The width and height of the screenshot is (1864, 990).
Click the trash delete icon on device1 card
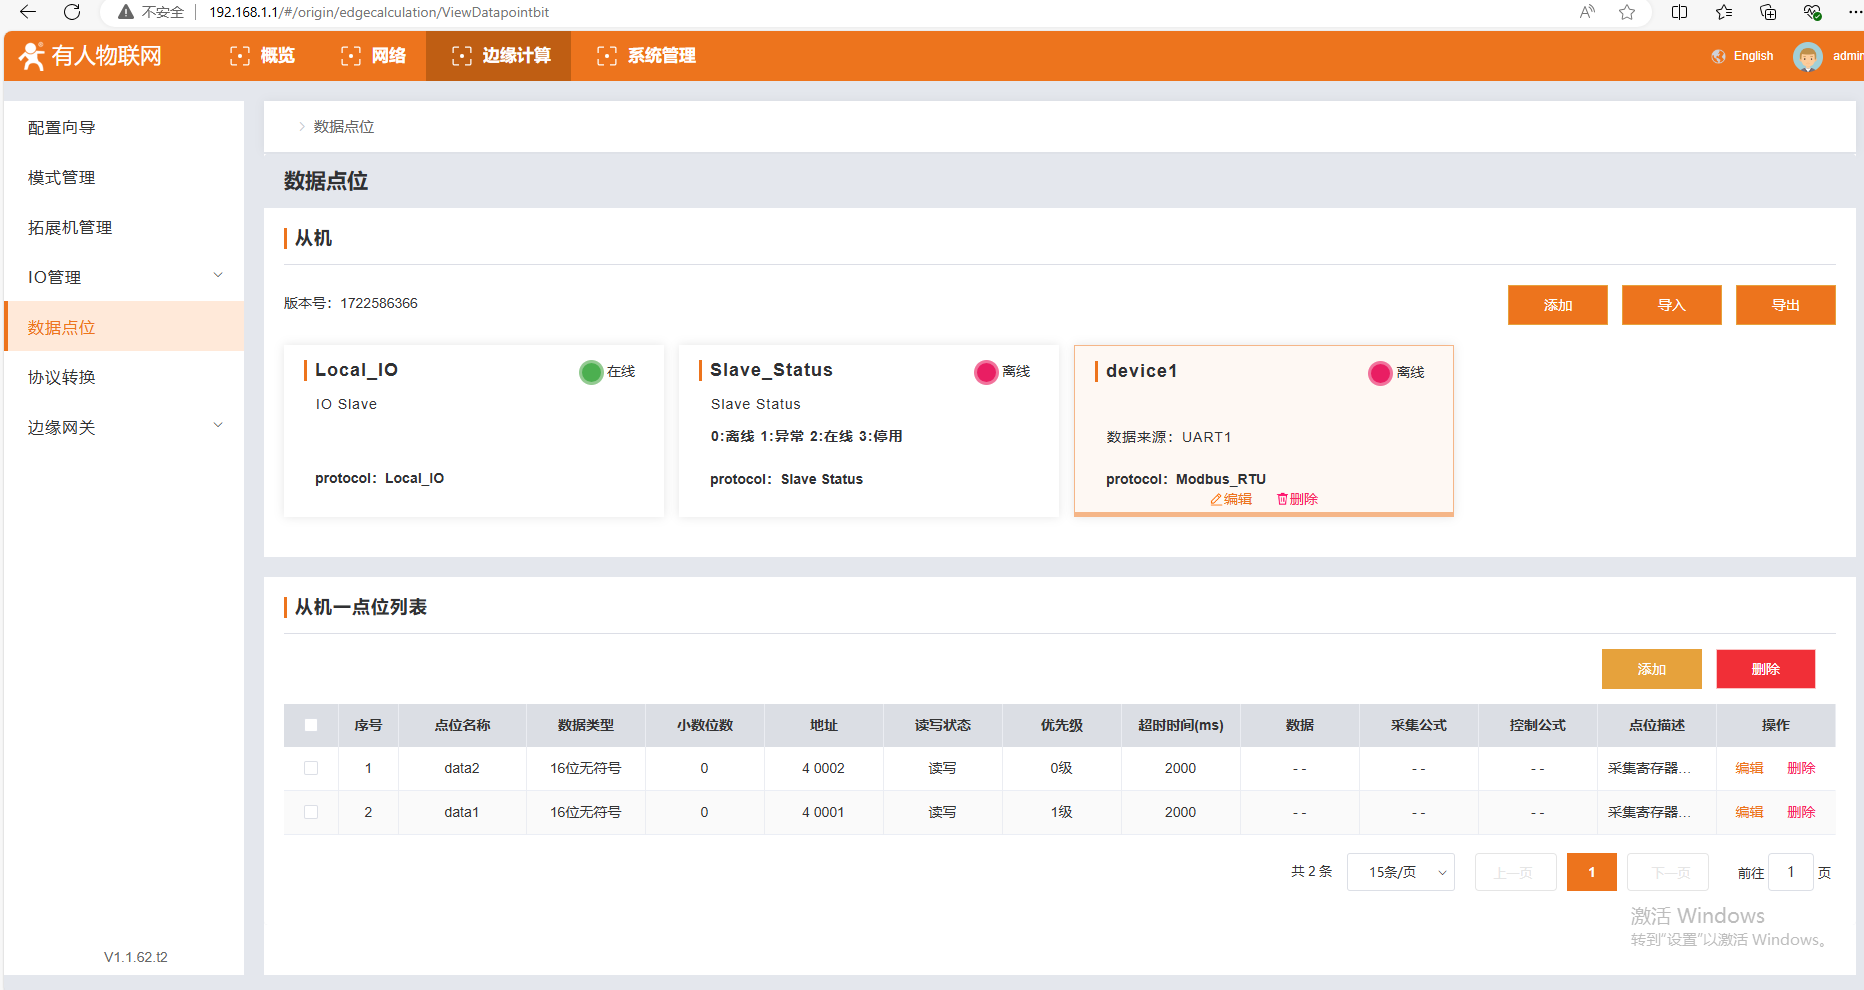coord(1282,499)
